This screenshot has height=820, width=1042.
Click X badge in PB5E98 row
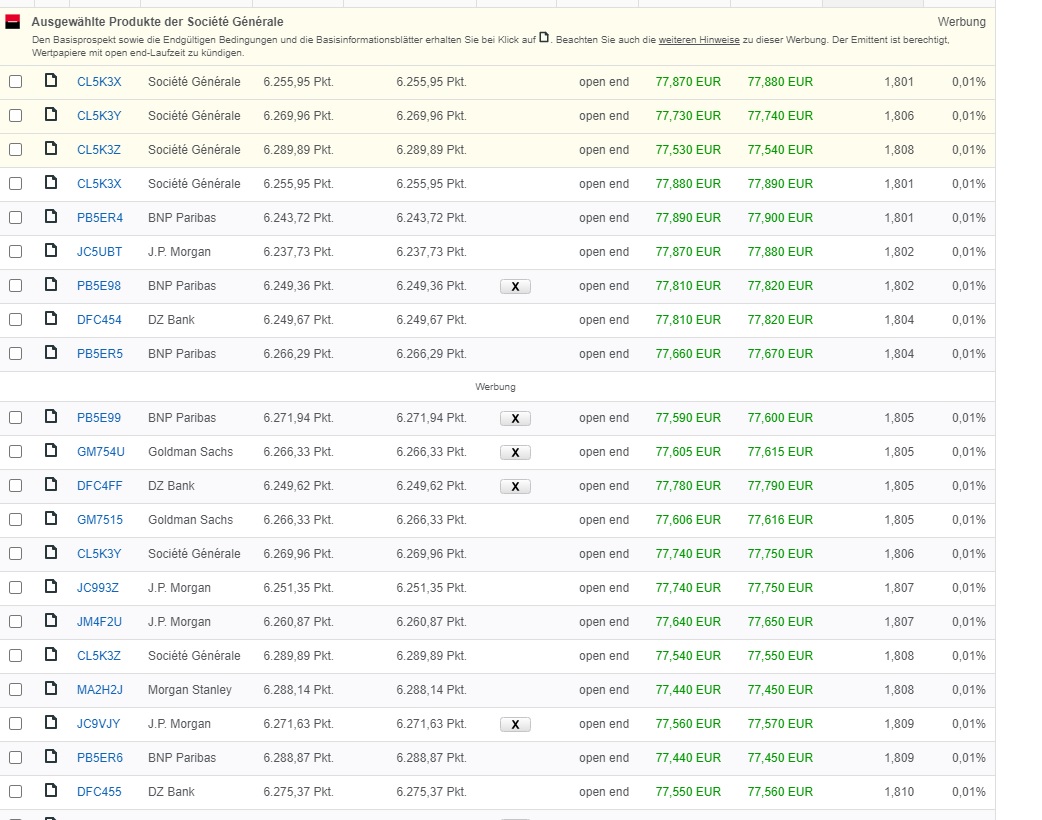(x=515, y=286)
